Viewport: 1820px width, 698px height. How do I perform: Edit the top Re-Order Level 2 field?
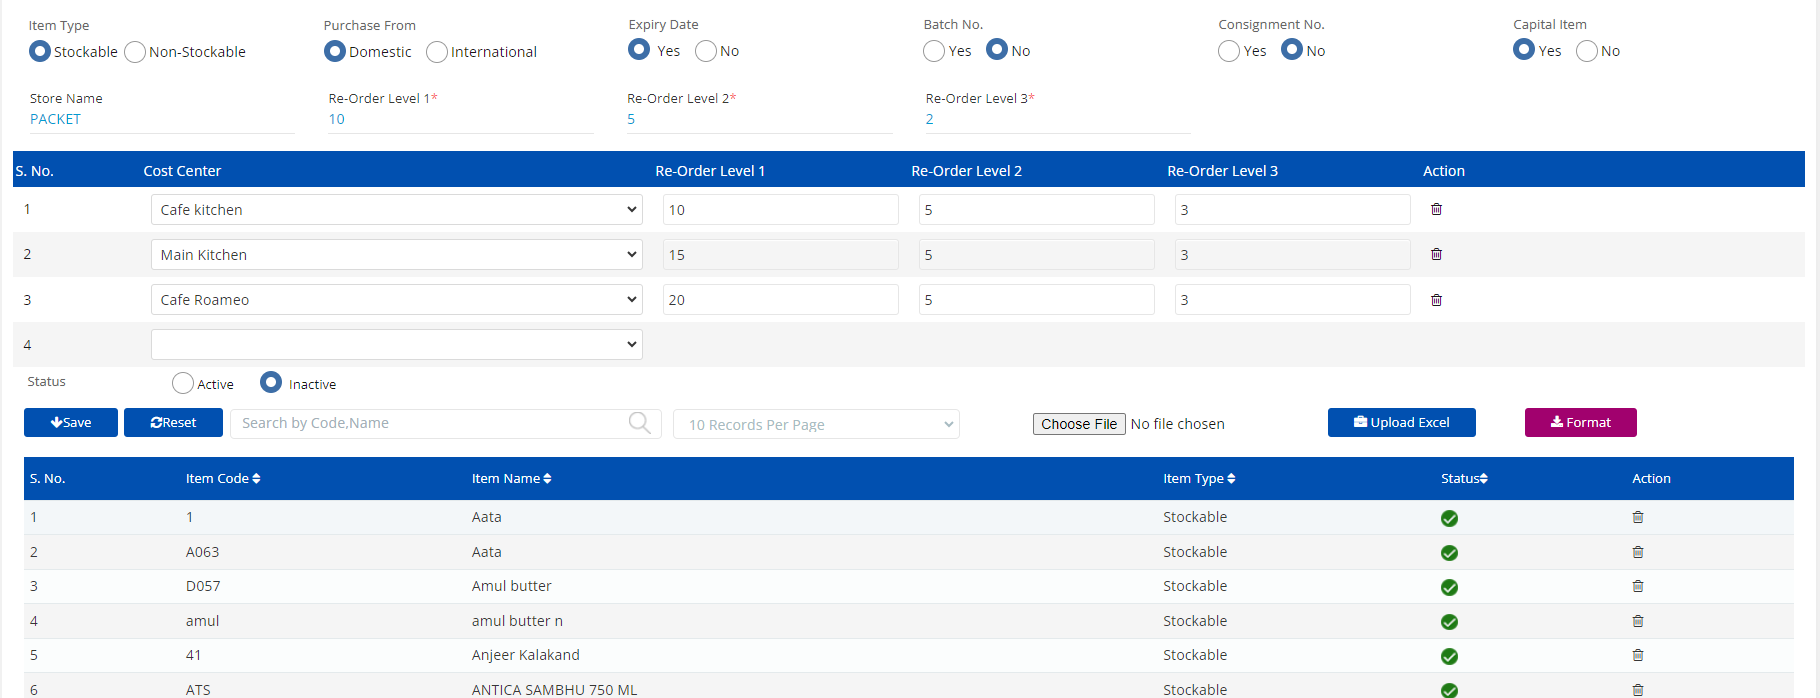click(760, 119)
